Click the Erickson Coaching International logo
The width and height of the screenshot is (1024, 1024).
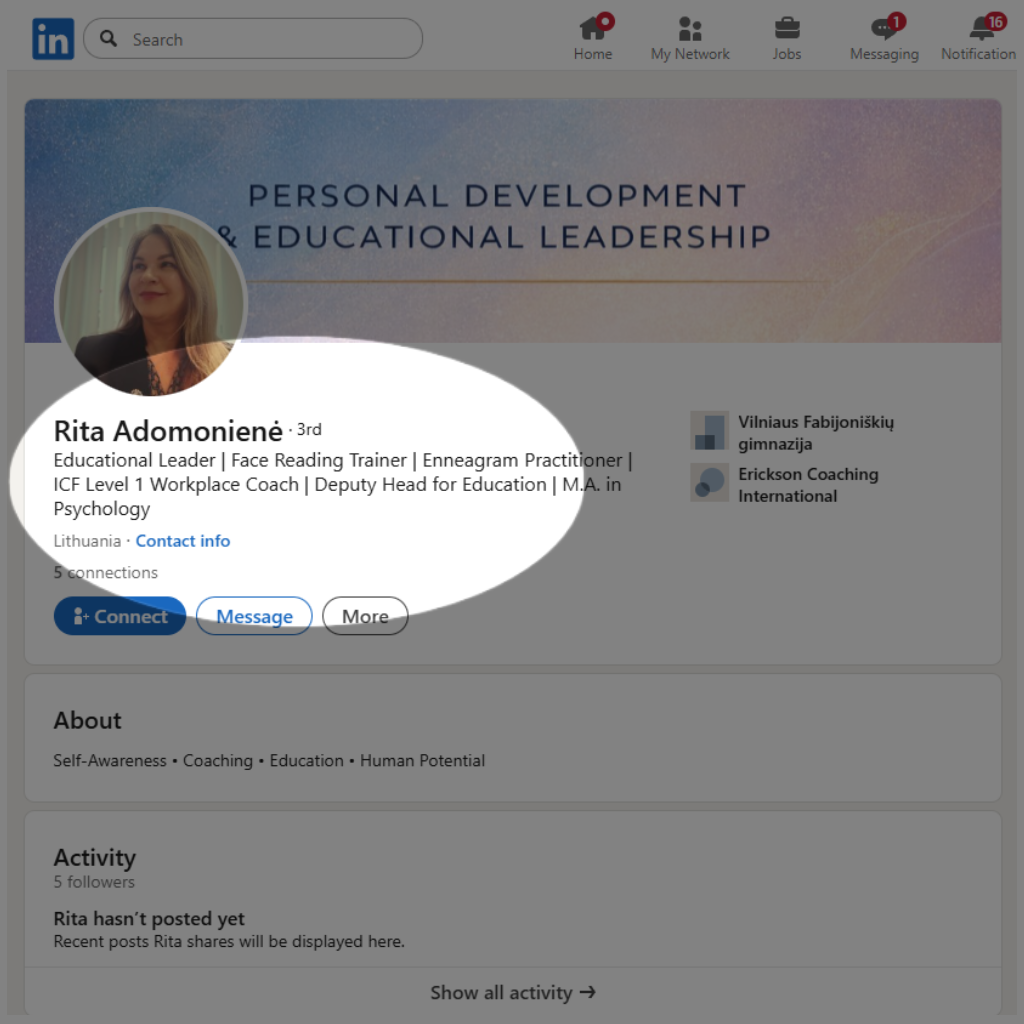click(709, 483)
